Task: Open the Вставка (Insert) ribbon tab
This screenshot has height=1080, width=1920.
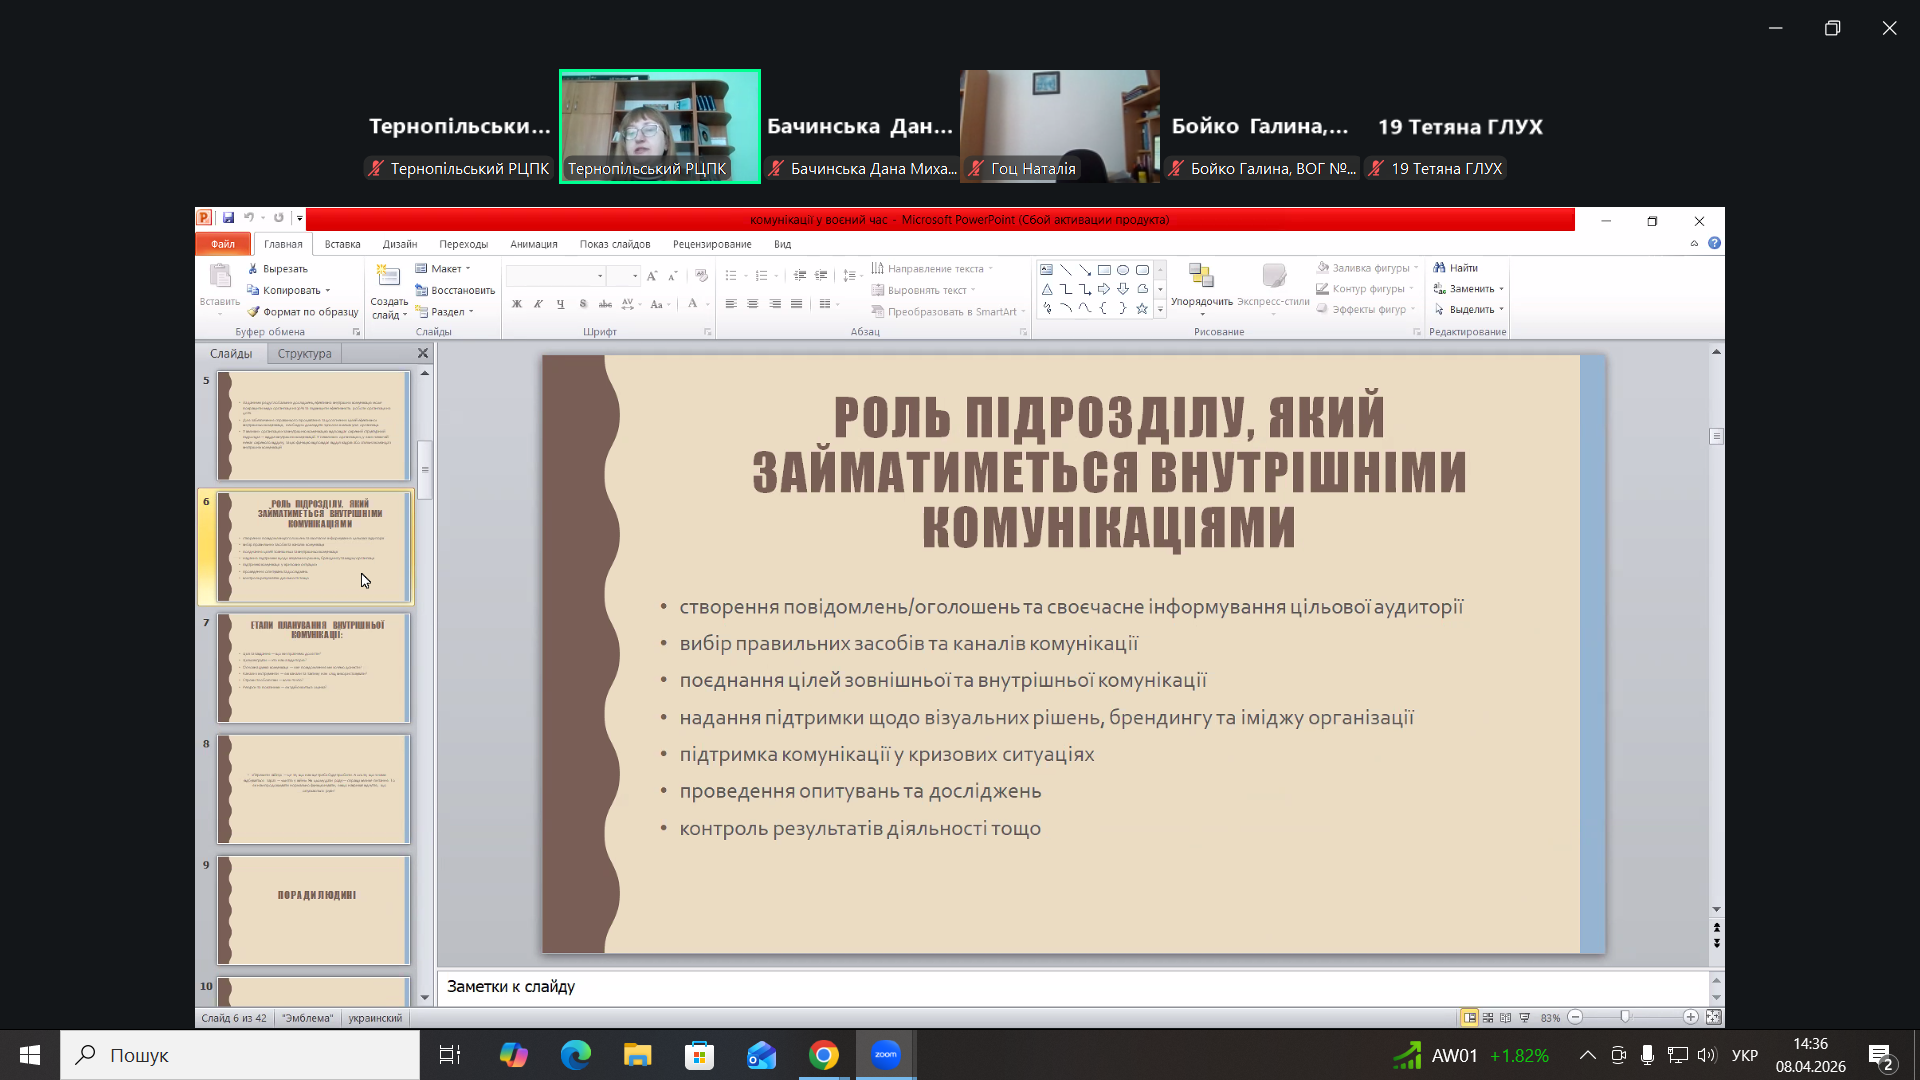Action: click(x=342, y=244)
